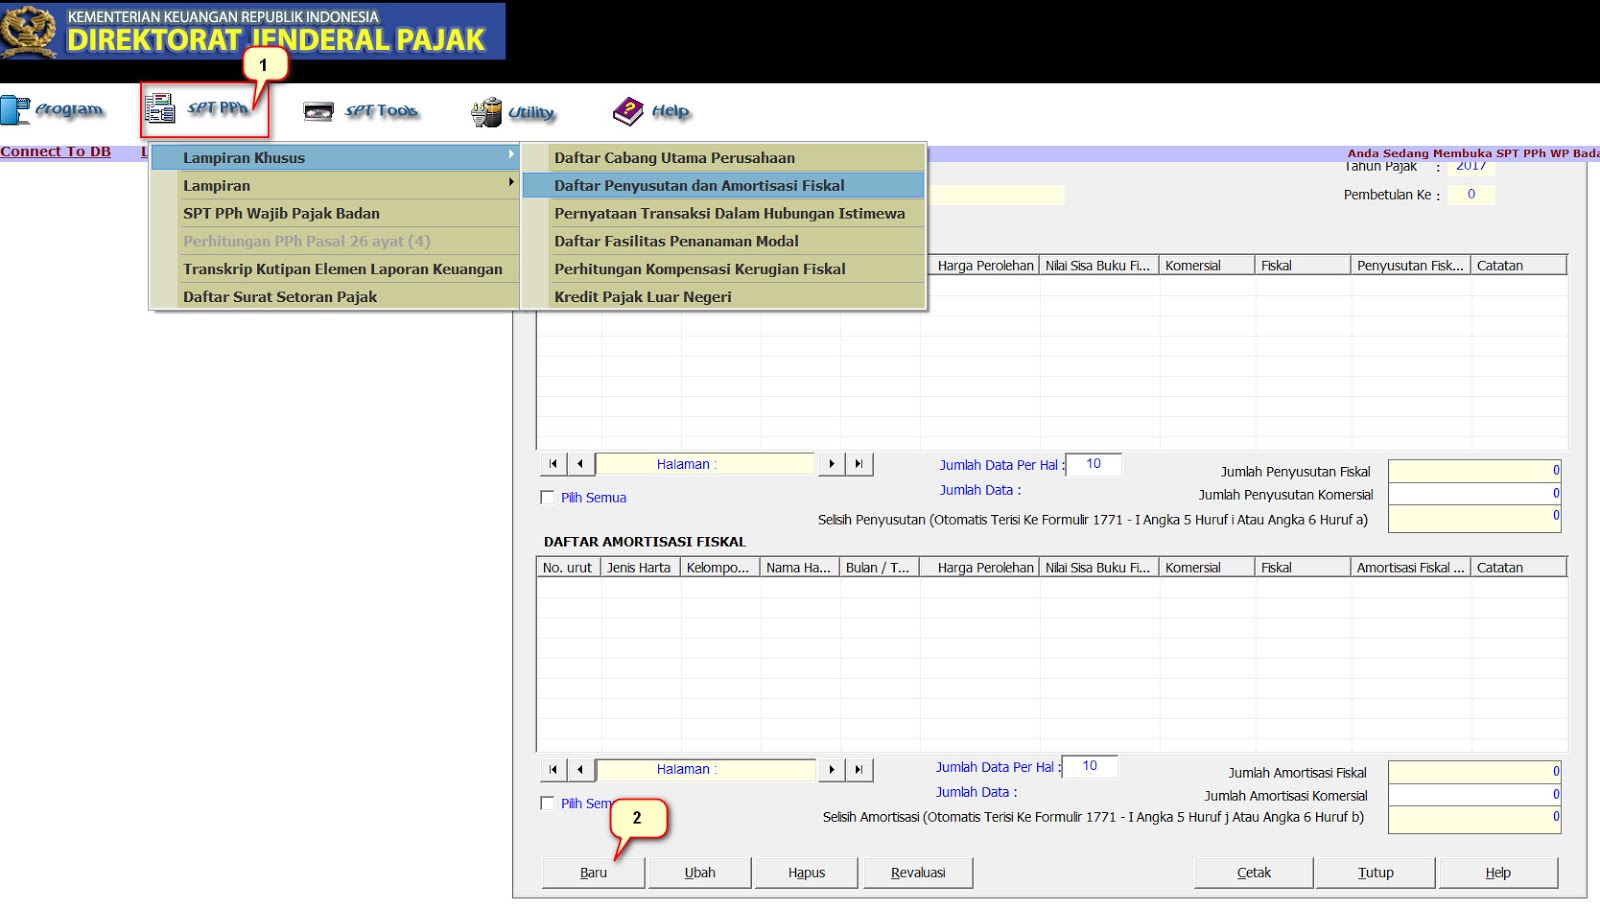
Task: Click the Connect To DB link
Action: (x=56, y=152)
